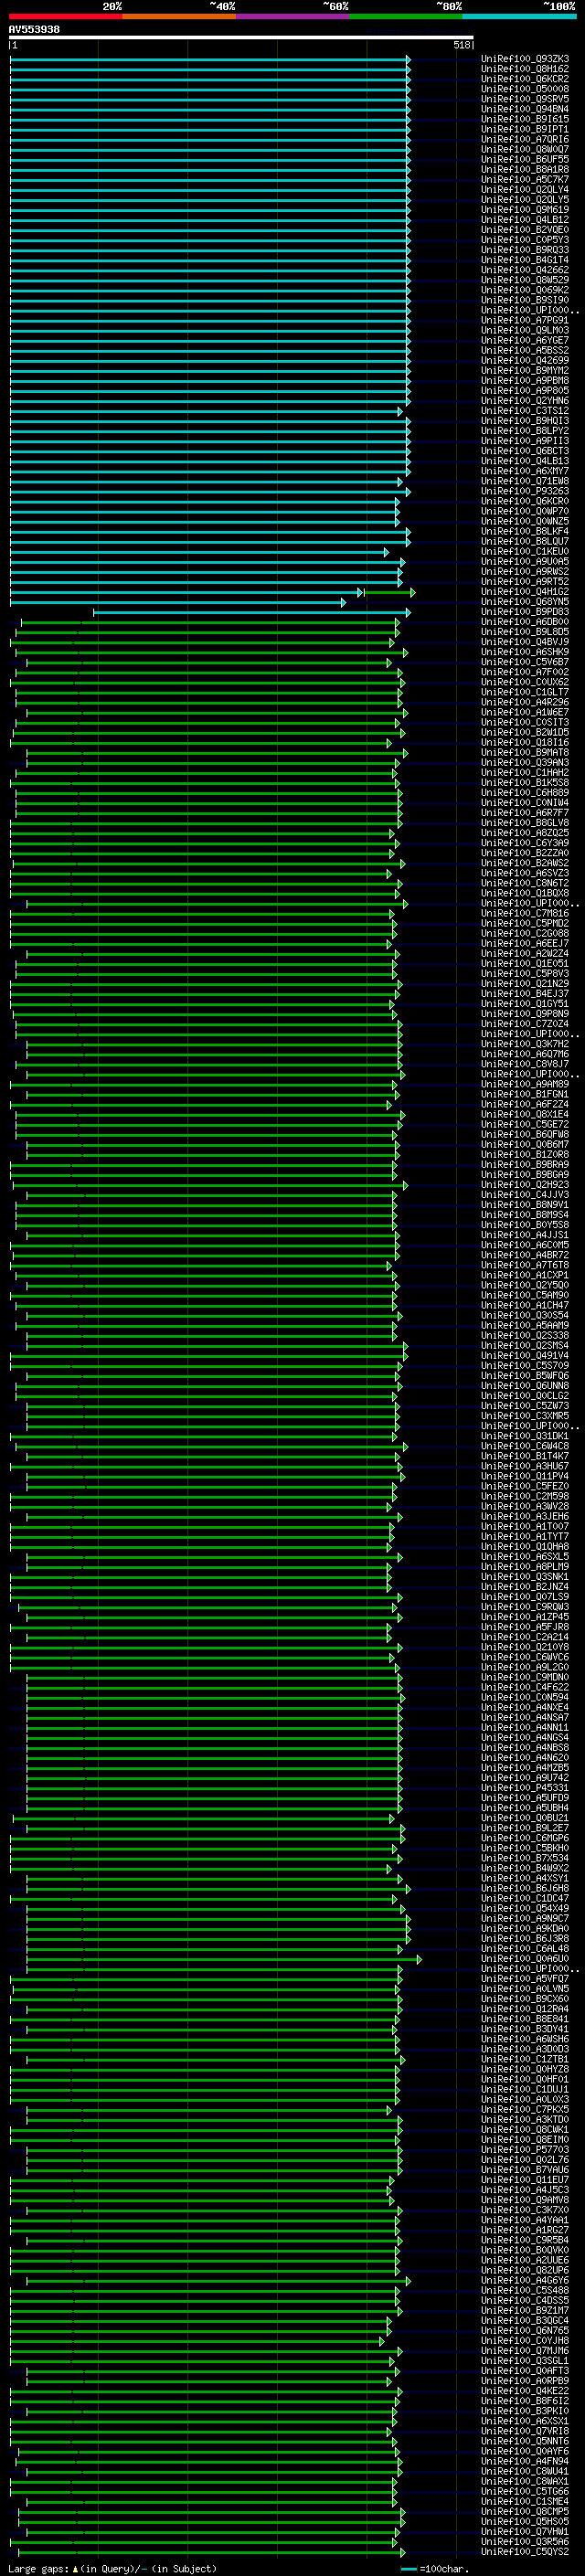585x2576 pixels.
Task: Select label UniRef100_C5QYS2
Action: coord(525,2551)
